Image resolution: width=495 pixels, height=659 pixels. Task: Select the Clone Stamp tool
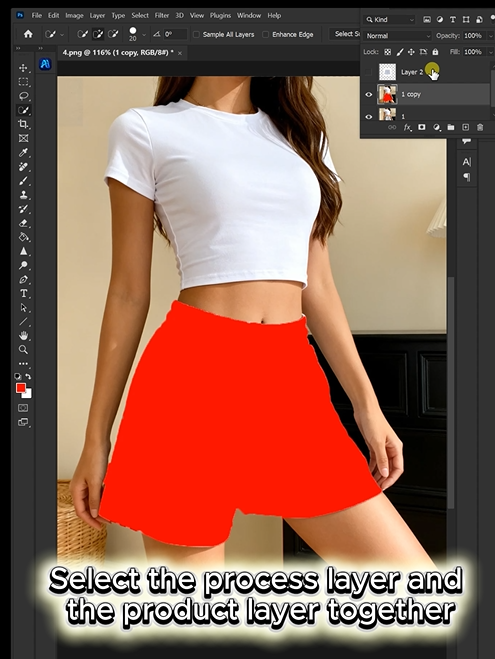(x=23, y=195)
